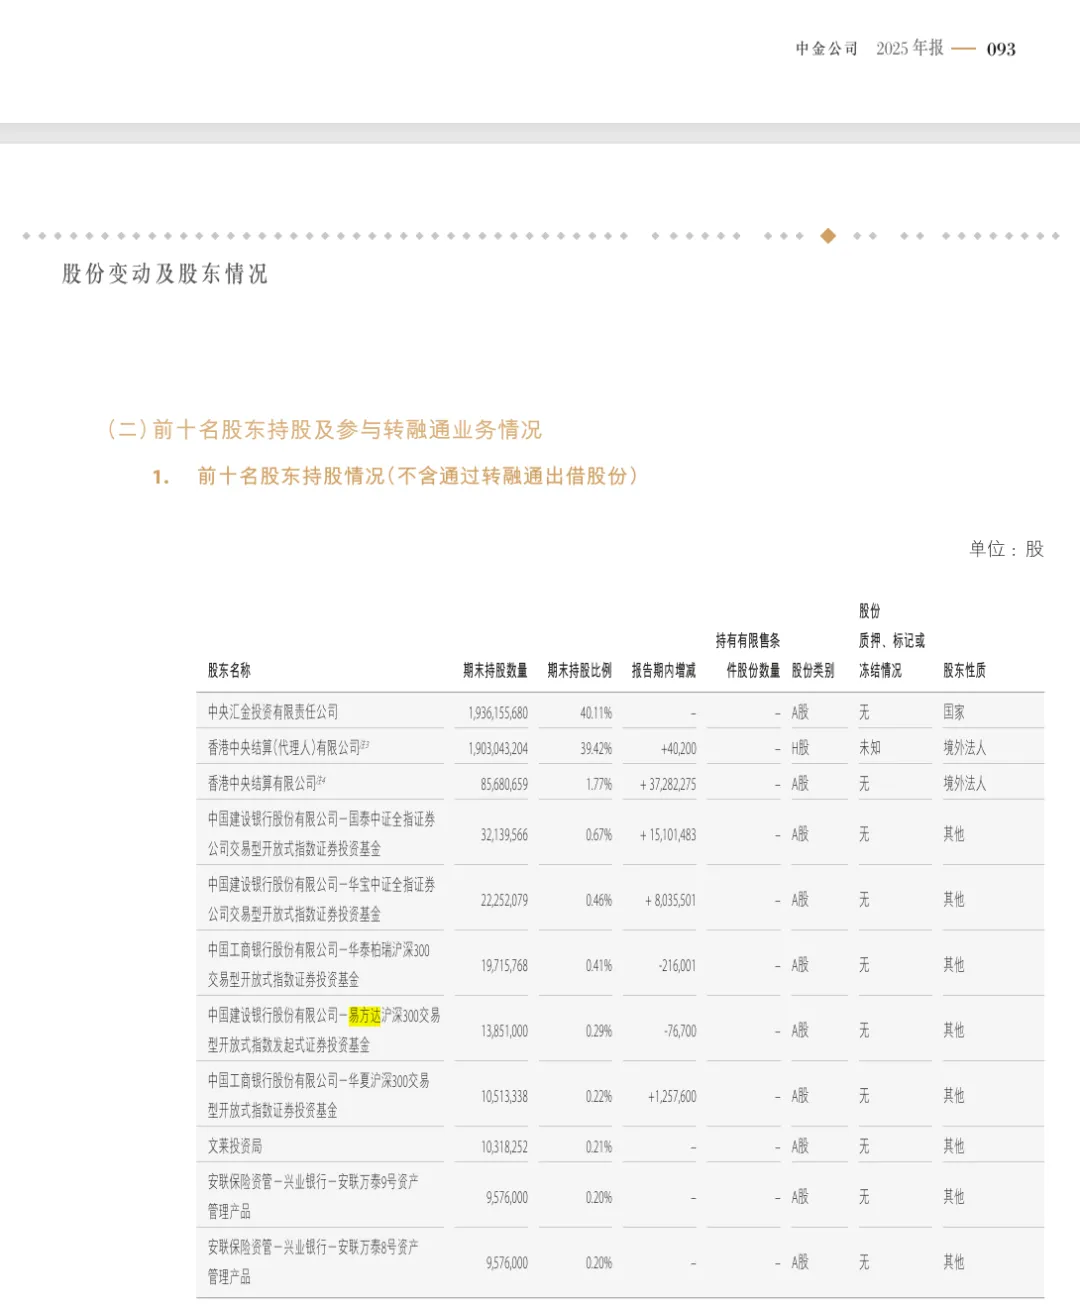Click the change value -216,001

coord(677,966)
